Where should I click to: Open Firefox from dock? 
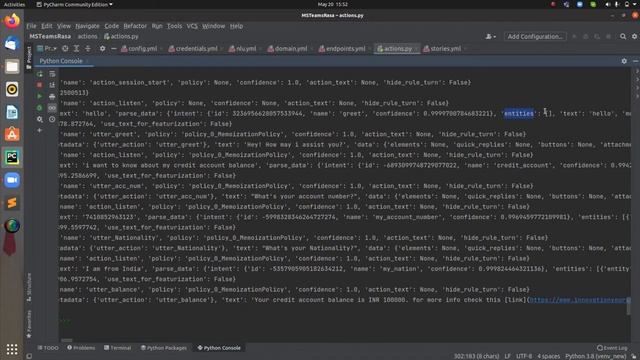click(x=12, y=21)
